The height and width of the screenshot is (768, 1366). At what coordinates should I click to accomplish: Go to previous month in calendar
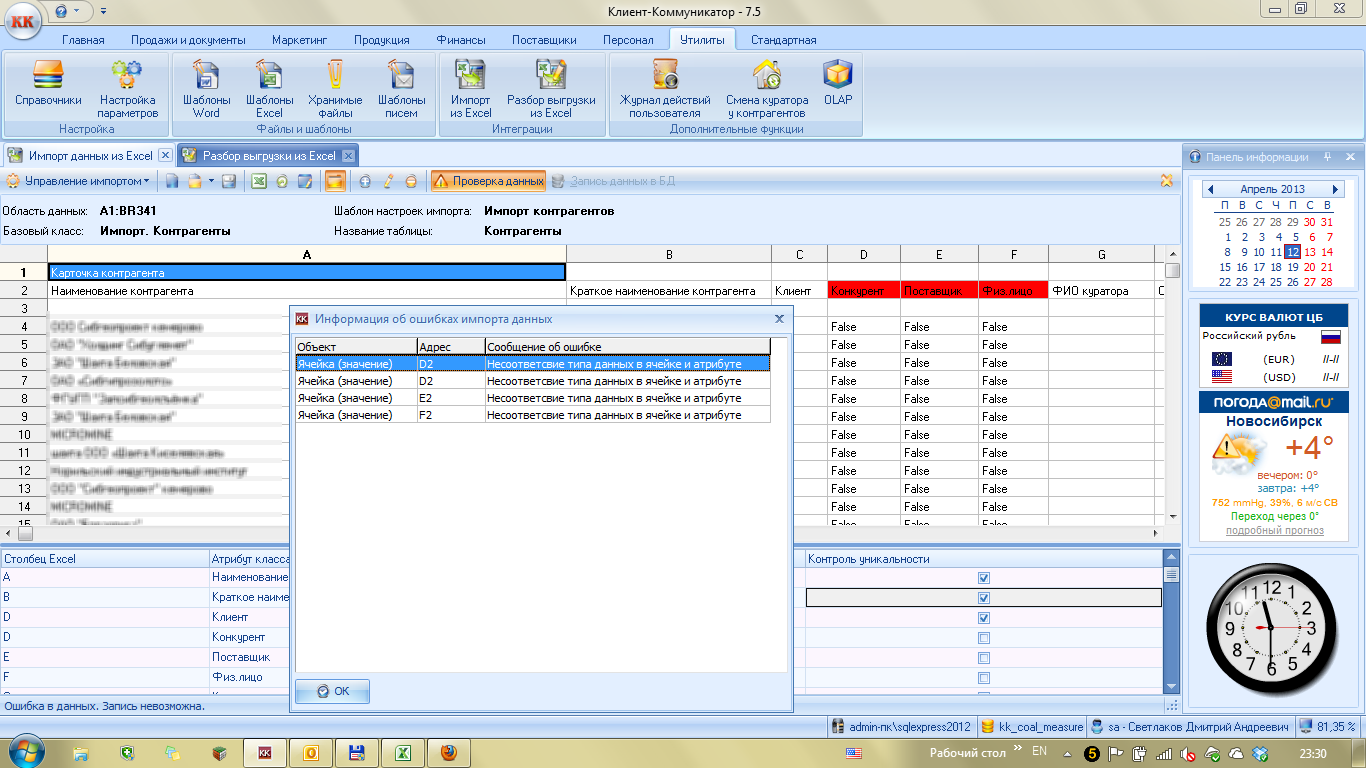[x=1210, y=189]
